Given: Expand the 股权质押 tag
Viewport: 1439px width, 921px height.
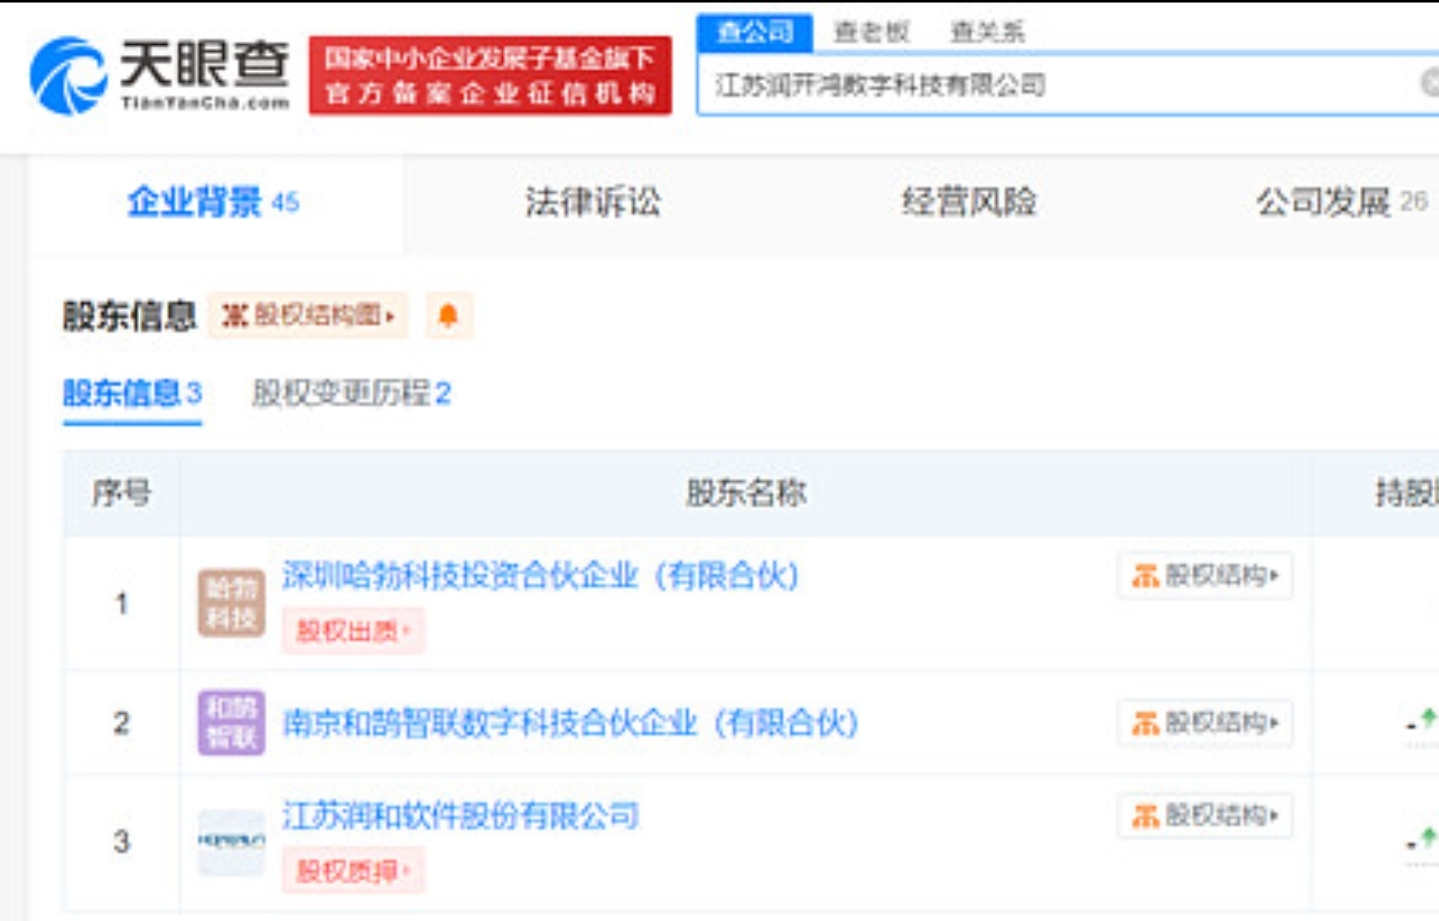Looking at the screenshot, I should click(x=353, y=871).
